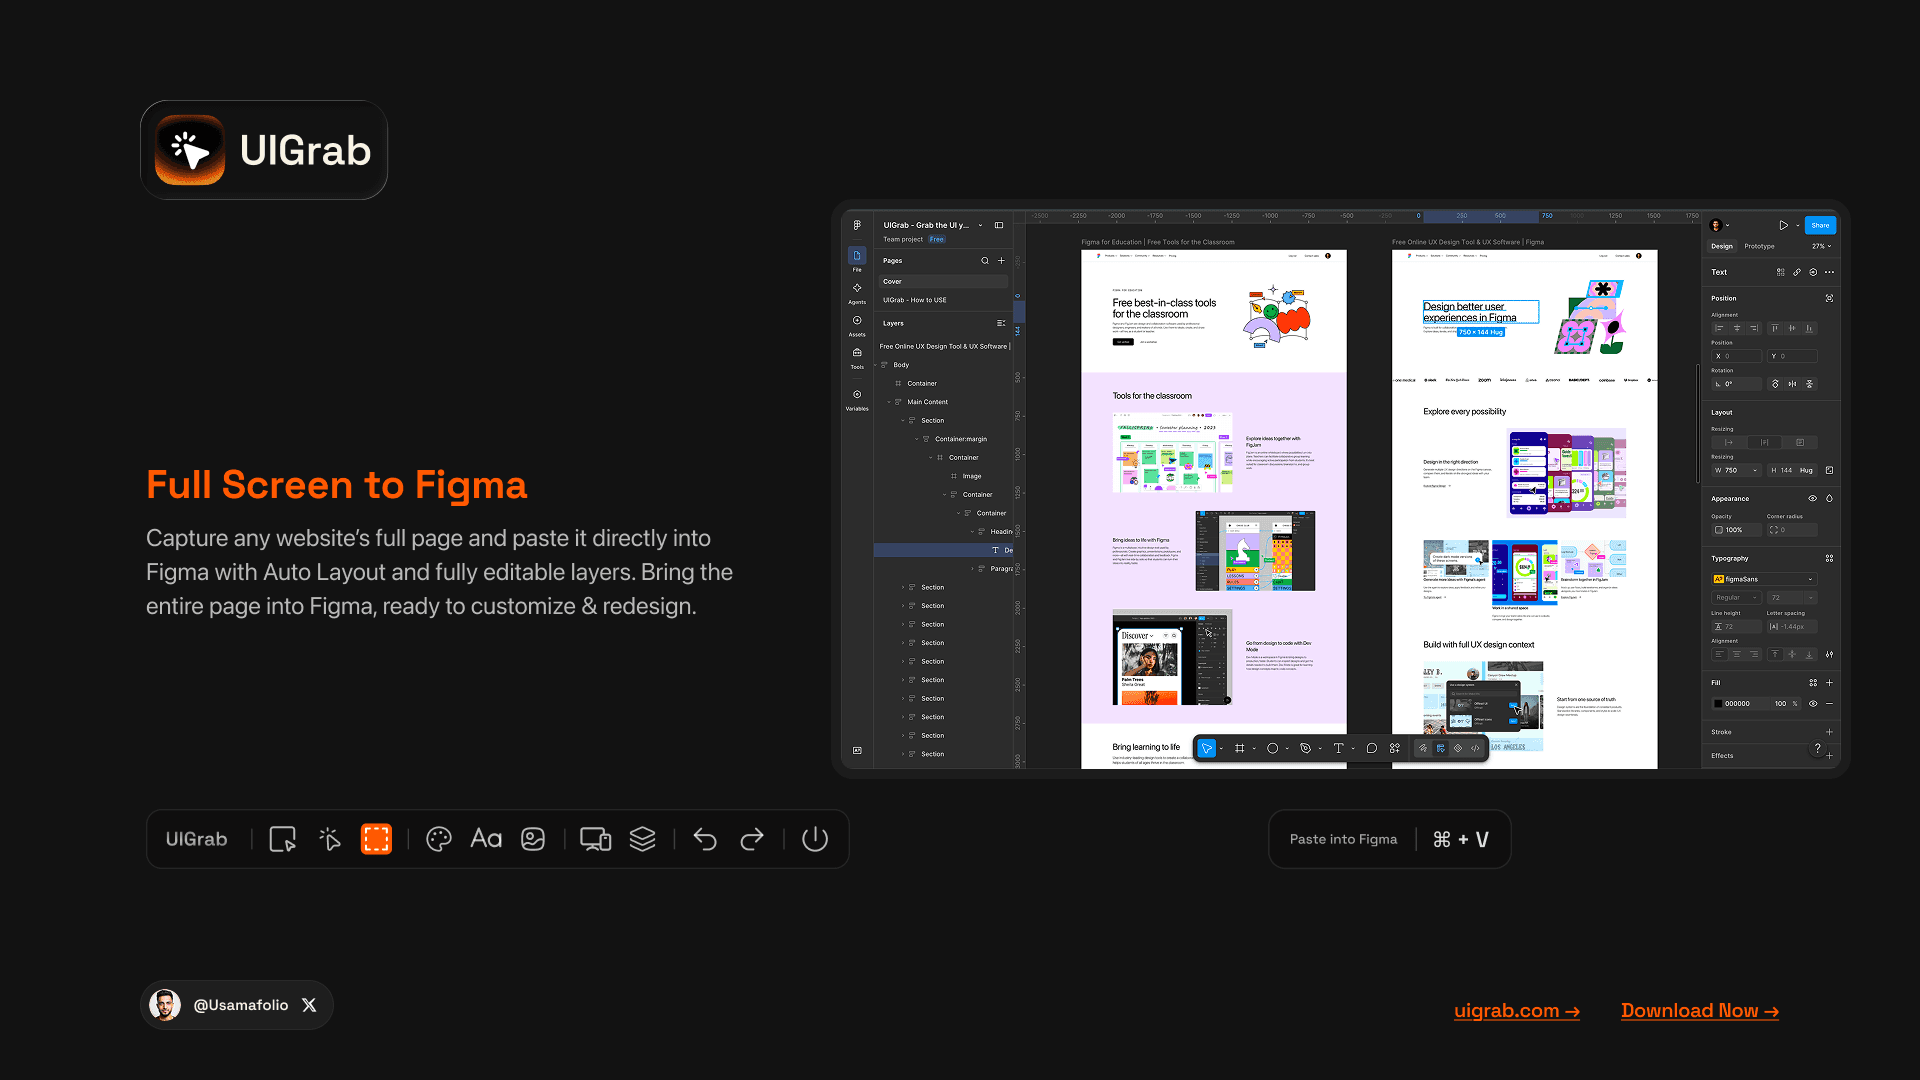Switch to the Prototype tab

(x=1760, y=246)
